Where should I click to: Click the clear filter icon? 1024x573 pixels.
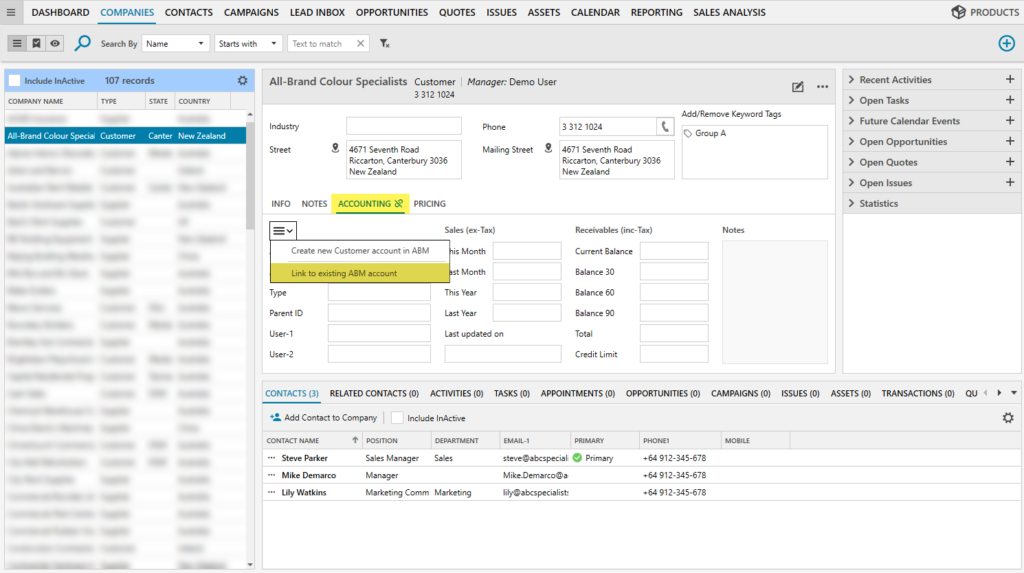pyautogui.click(x=385, y=44)
